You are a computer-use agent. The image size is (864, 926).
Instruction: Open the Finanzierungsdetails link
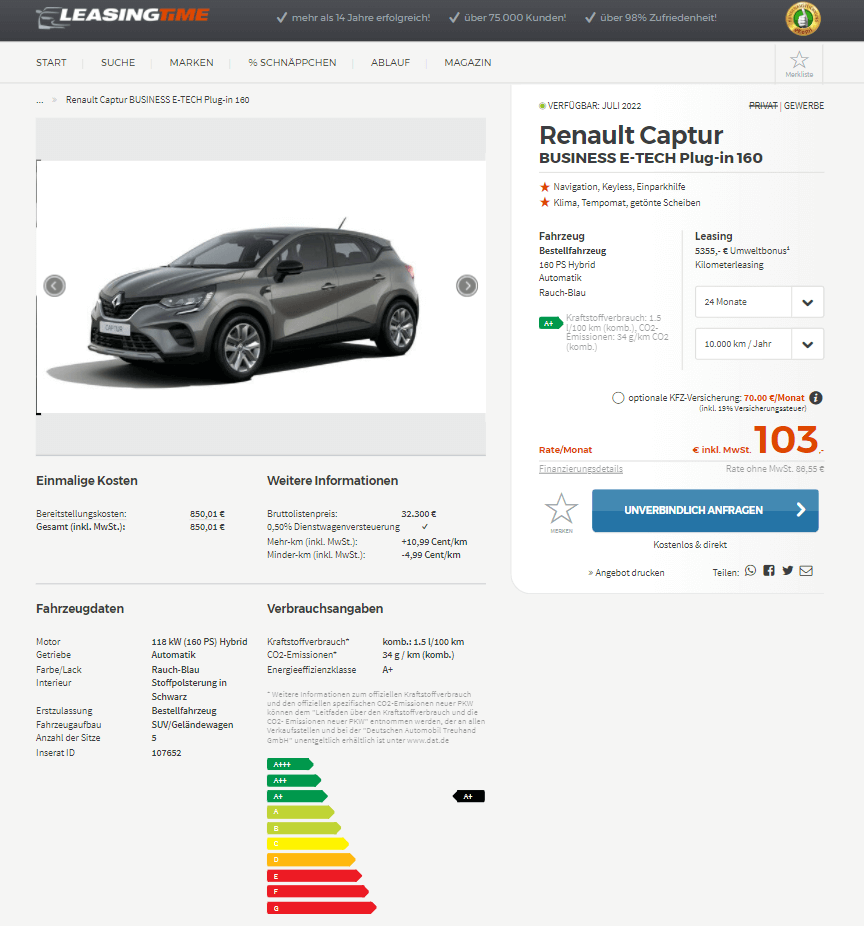coord(581,469)
